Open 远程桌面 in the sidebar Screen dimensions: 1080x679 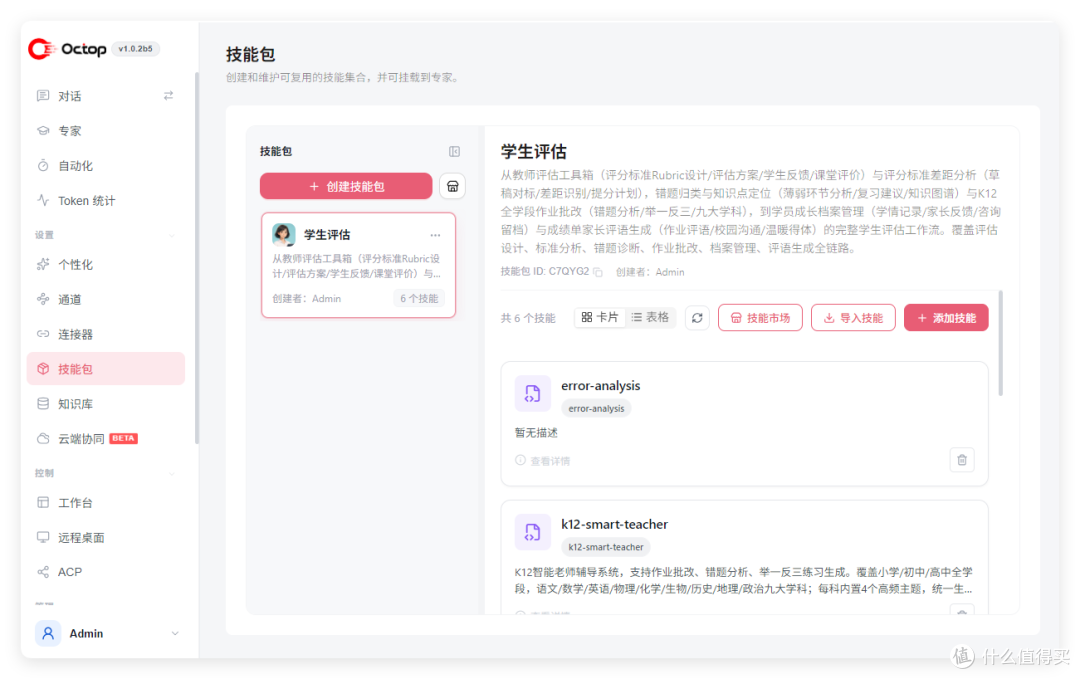(105, 538)
